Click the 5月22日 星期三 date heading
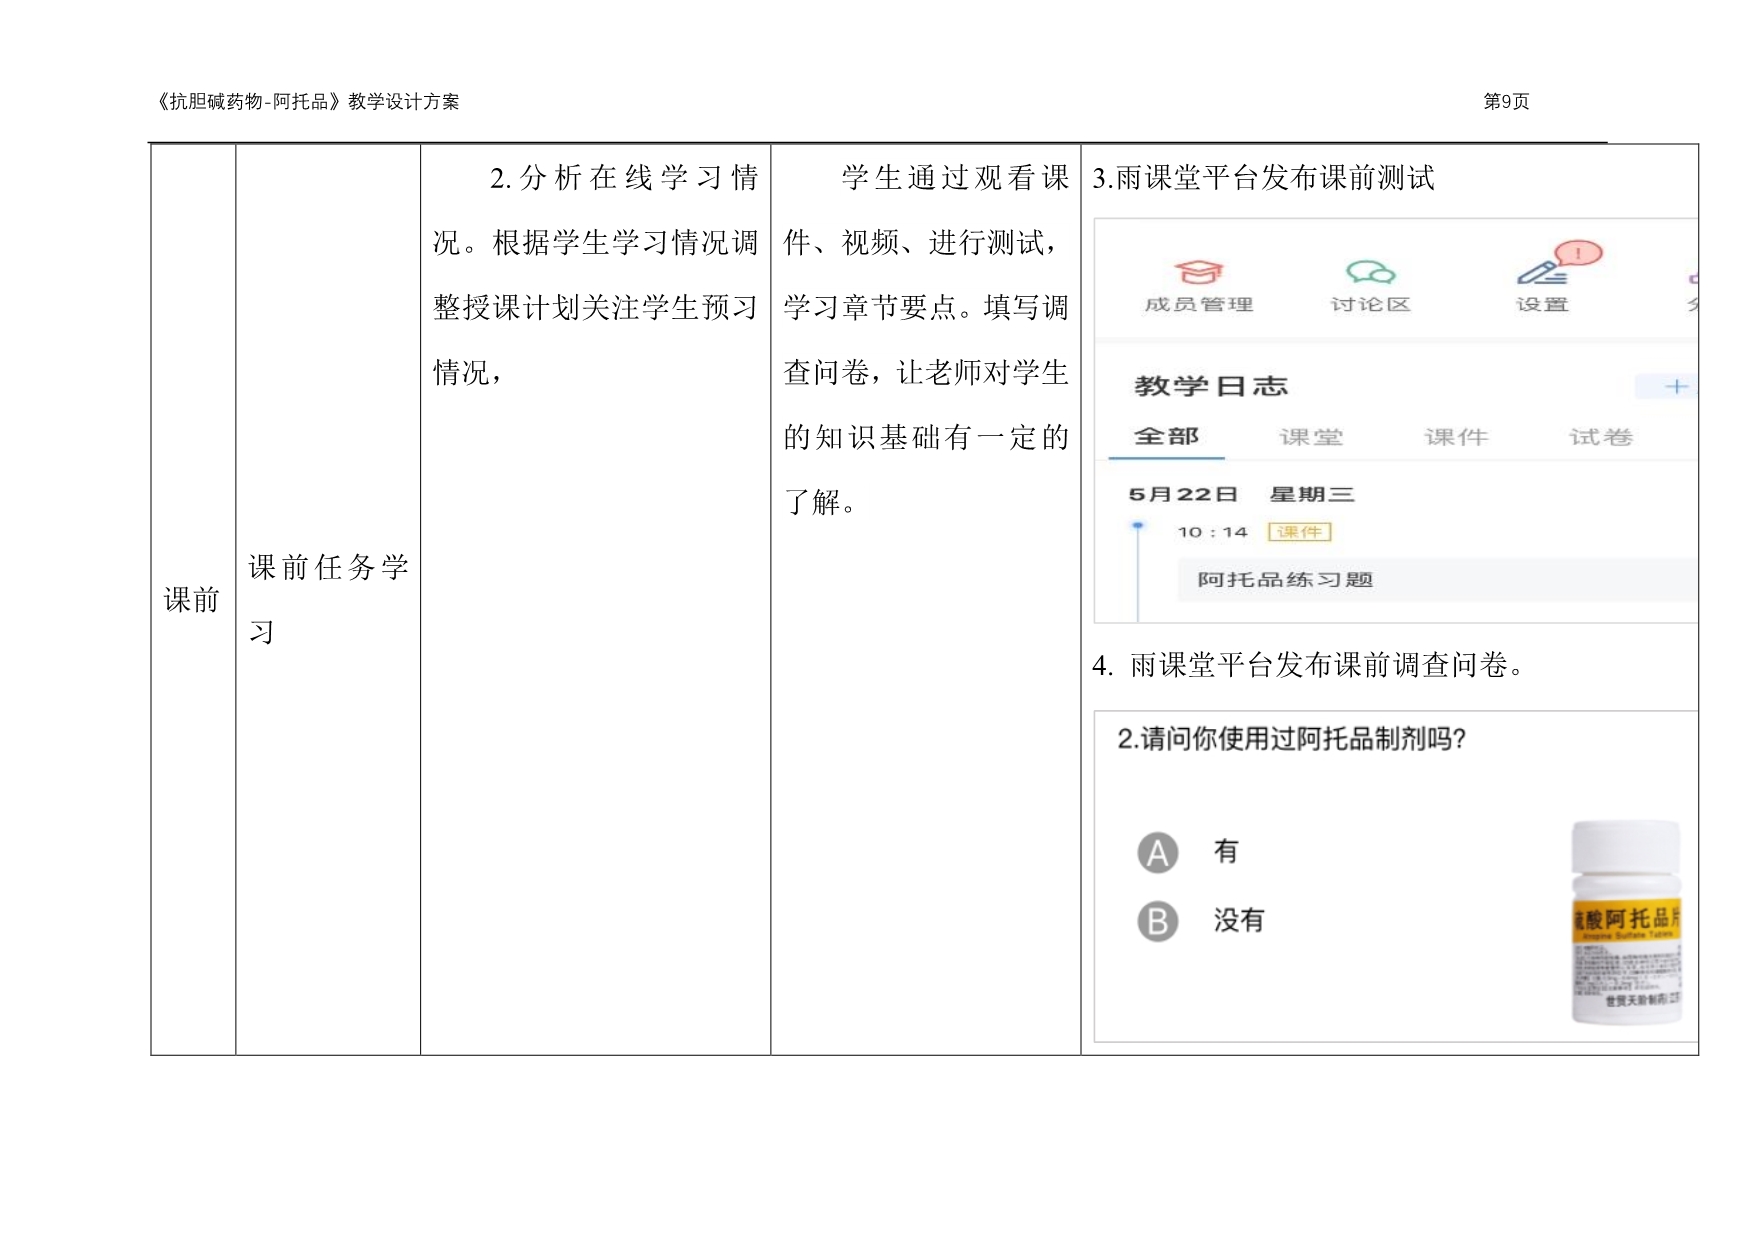The width and height of the screenshot is (1753, 1240). tap(1241, 494)
